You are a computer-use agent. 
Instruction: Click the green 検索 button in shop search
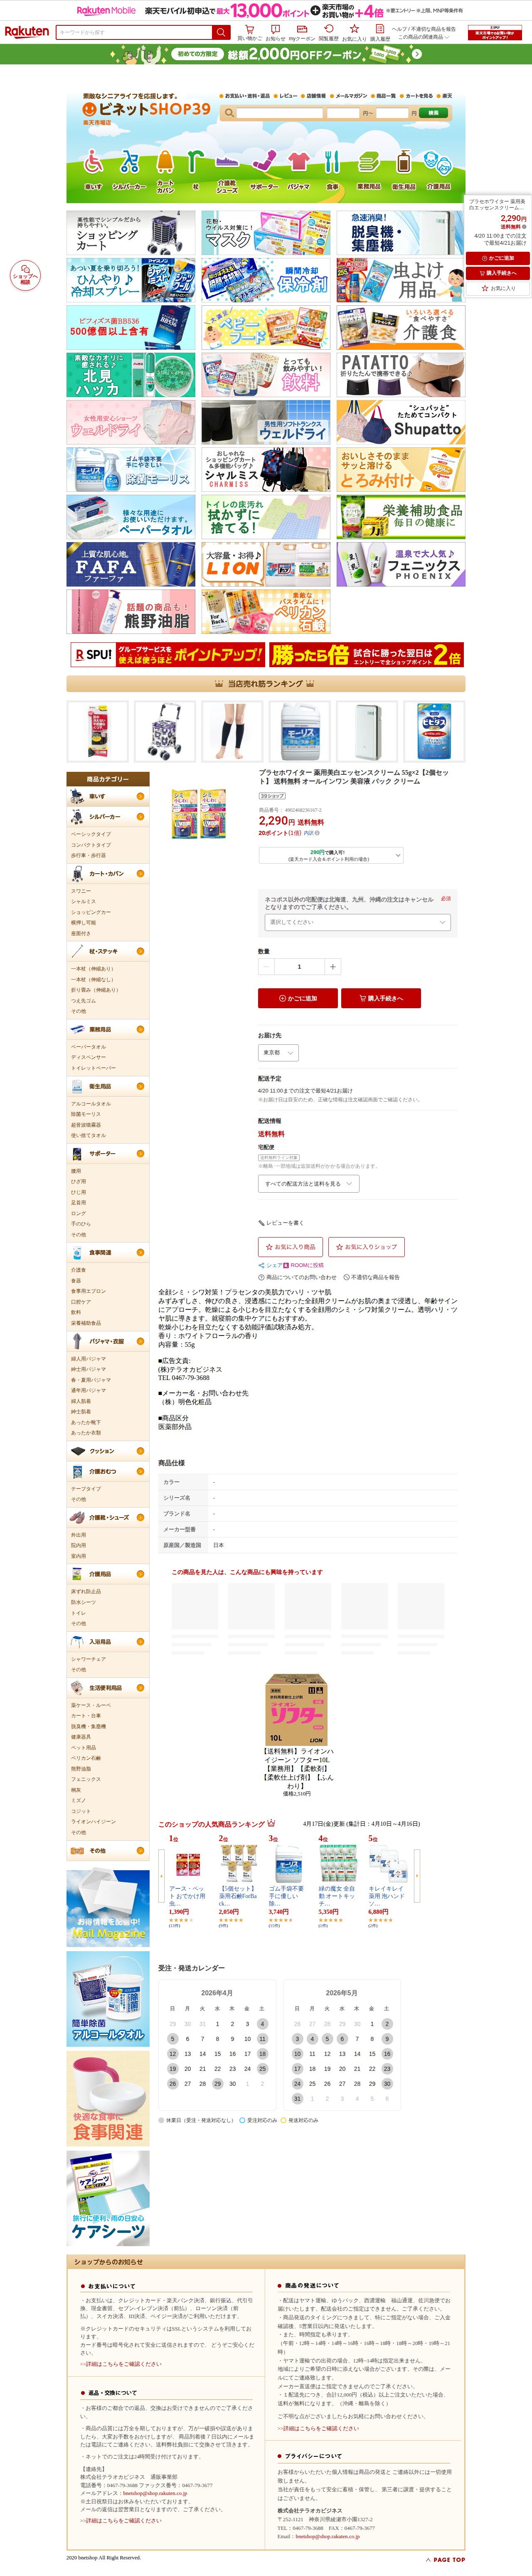pyautogui.click(x=434, y=113)
